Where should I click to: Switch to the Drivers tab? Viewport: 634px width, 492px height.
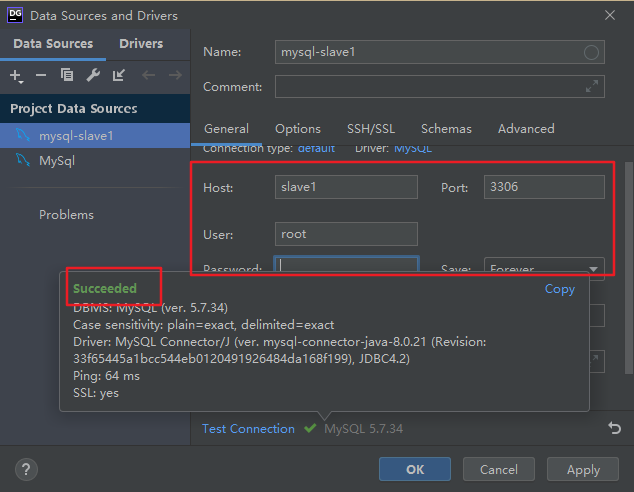point(141,44)
